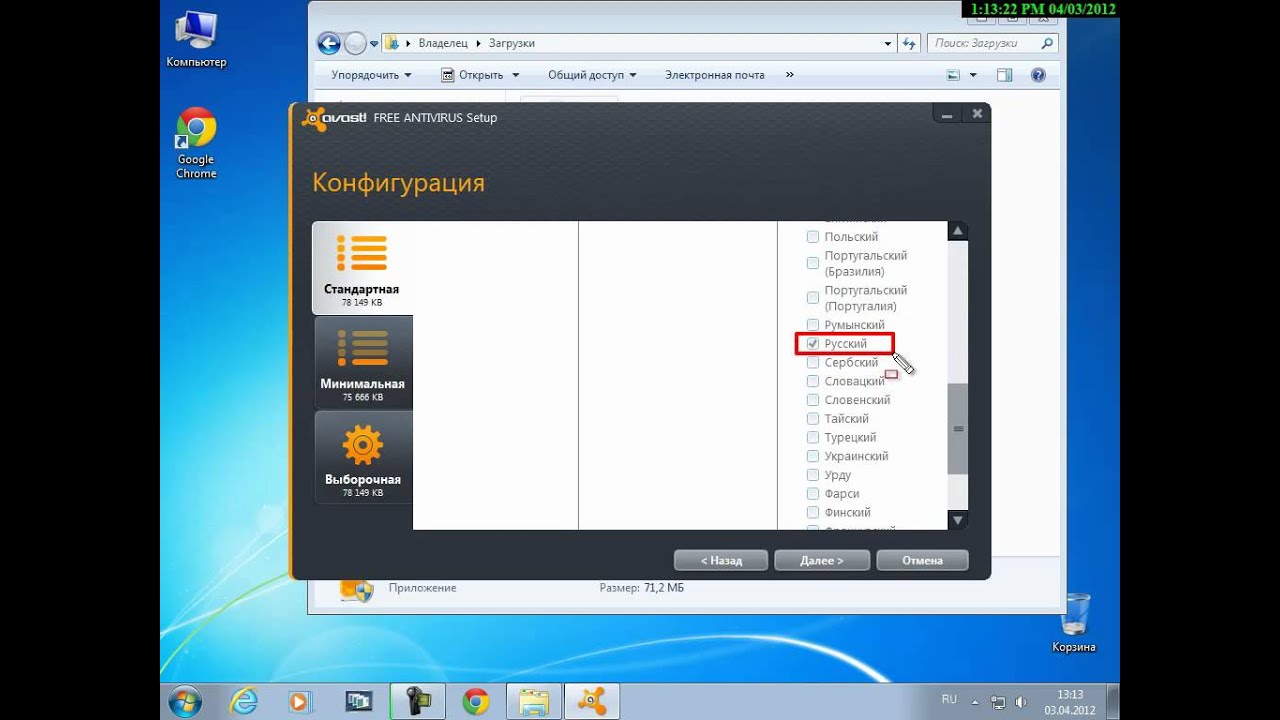1280x720 pixels.
Task: Check the Украинский language checkbox
Action: 813,456
